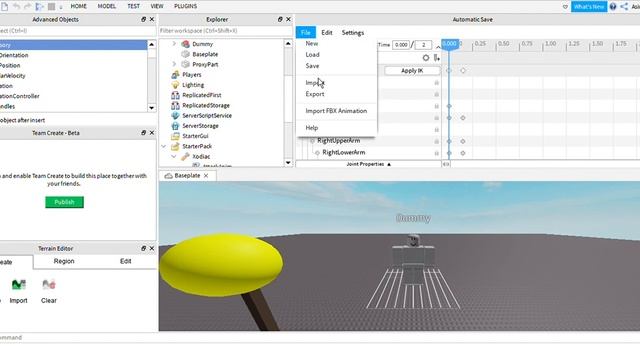This screenshot has height=360, width=640.
Task: Click the RightUpperArm joint node circle
Action: tap(312, 141)
